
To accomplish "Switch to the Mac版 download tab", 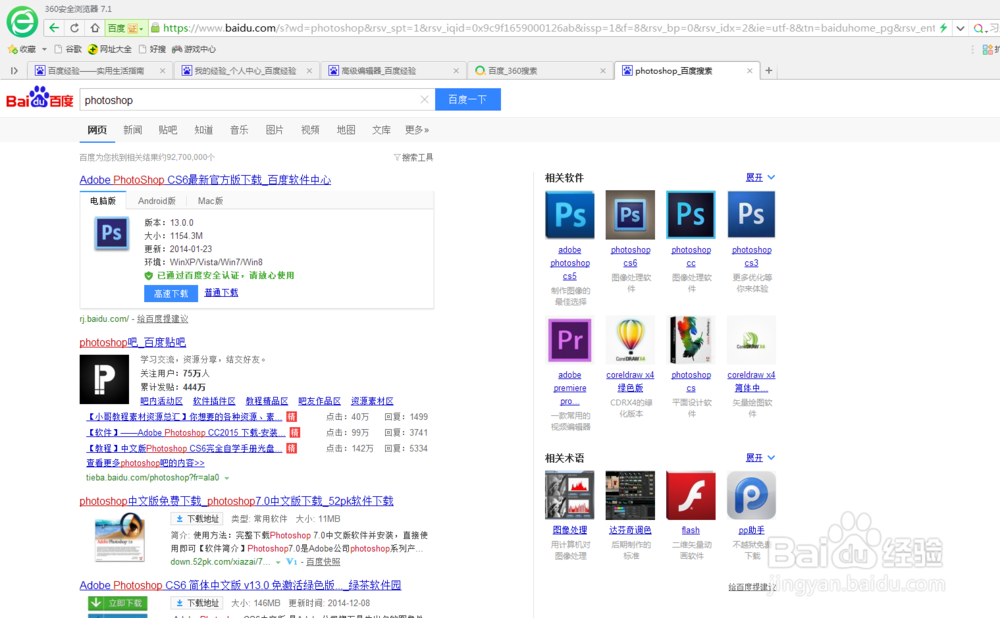I will (x=210, y=201).
